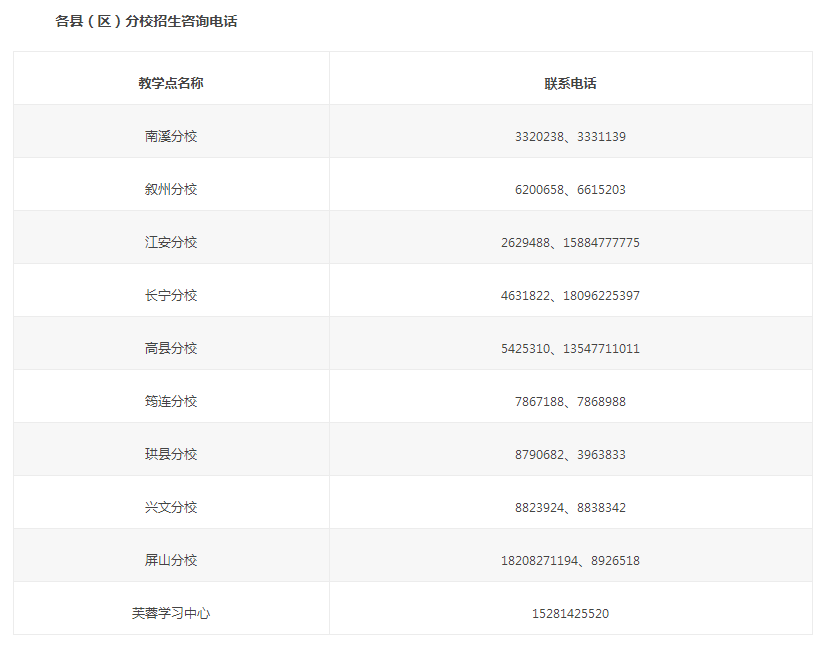Select the 筠连分校 name cell
Image resolution: width=831 pixels, height=658 pixels.
[171, 401]
